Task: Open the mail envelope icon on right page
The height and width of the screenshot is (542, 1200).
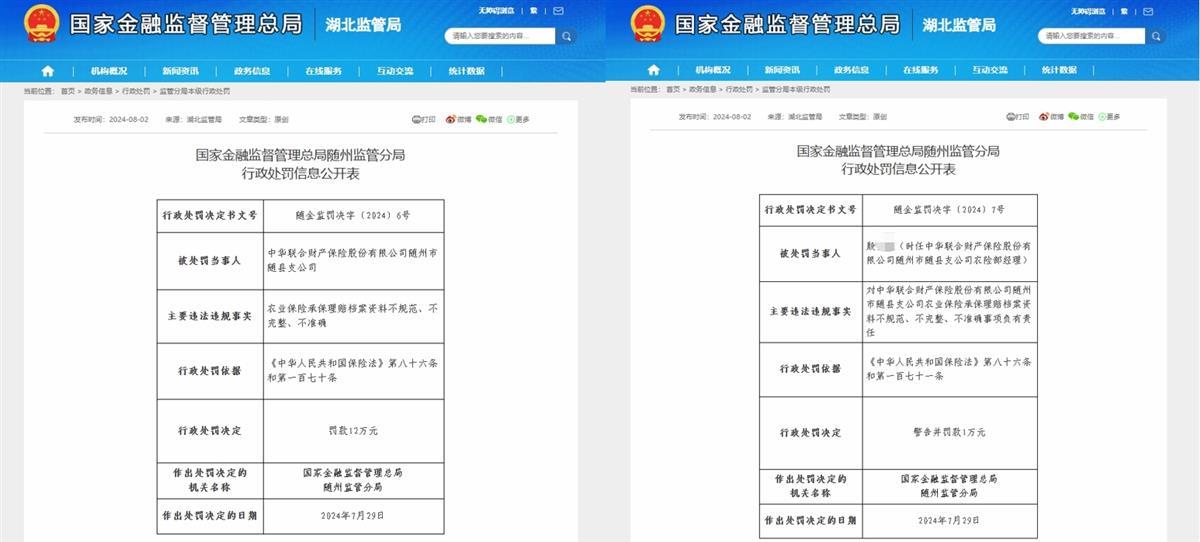Action: point(1149,11)
